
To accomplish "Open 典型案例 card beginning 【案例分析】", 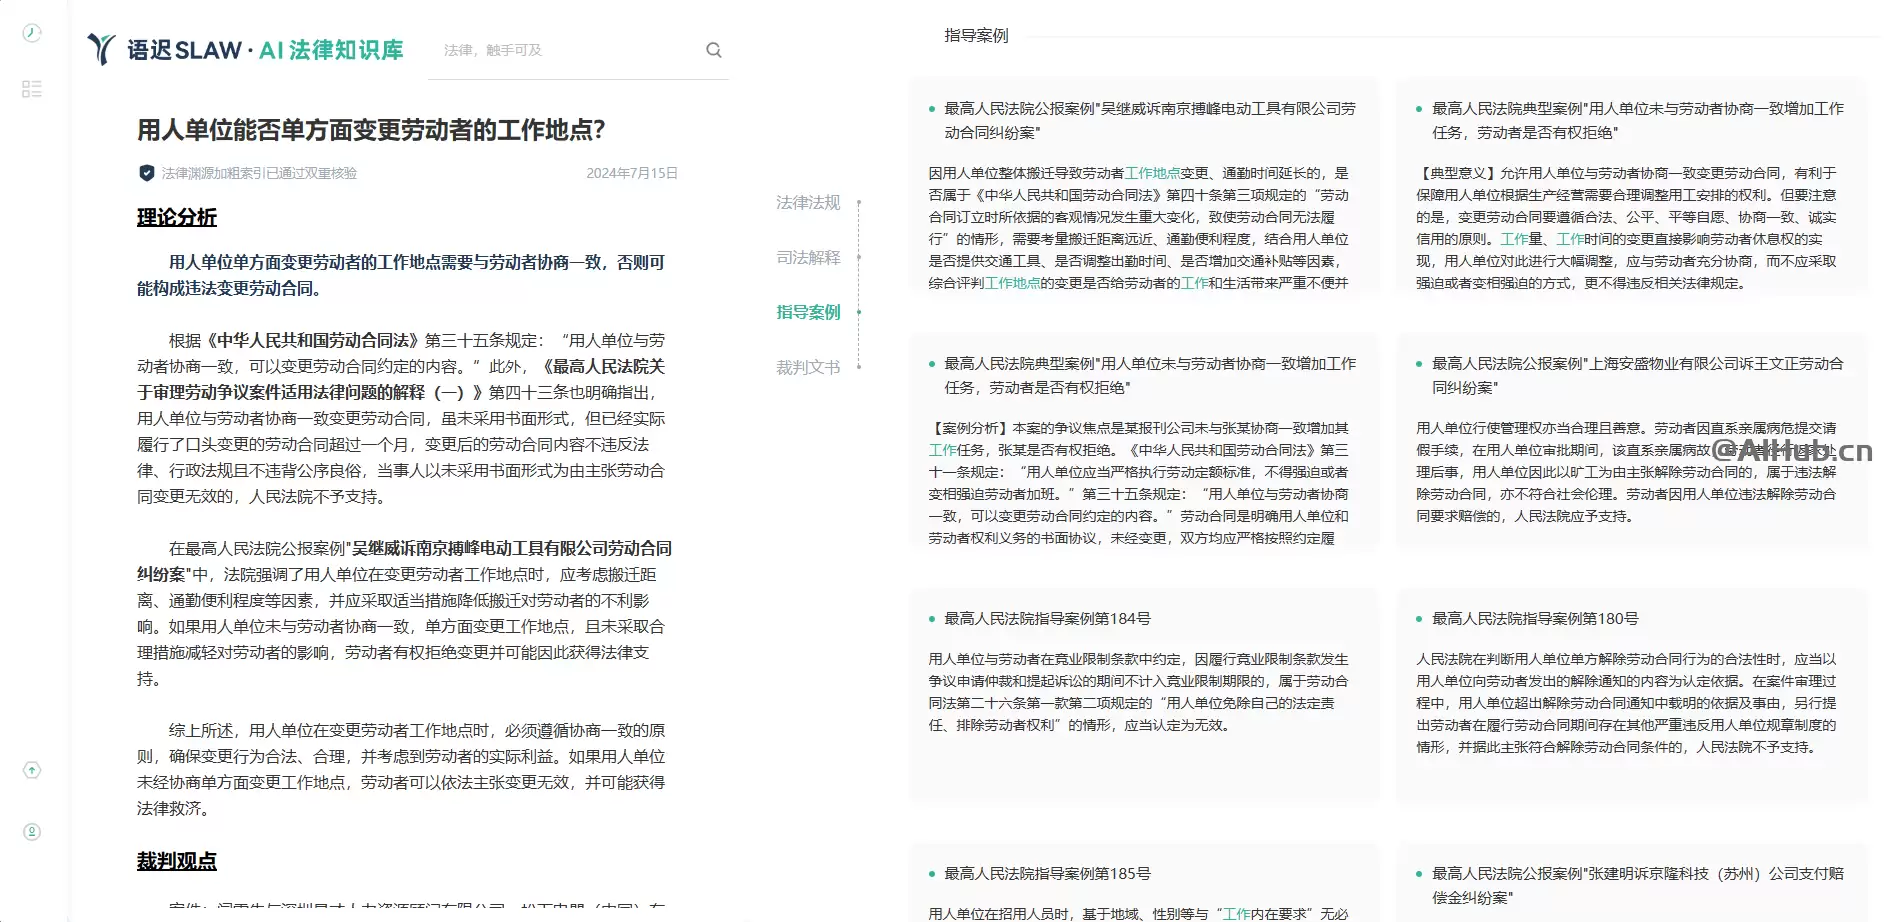I will pyautogui.click(x=1144, y=440).
